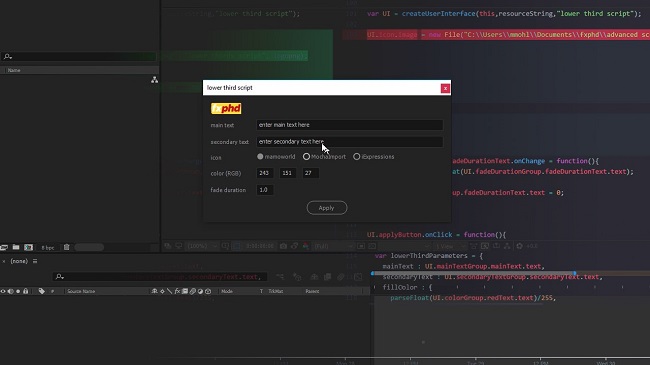Screen dimensions: 650x365
Task: Select the MochaImport icon radio button
Action: point(306,157)
